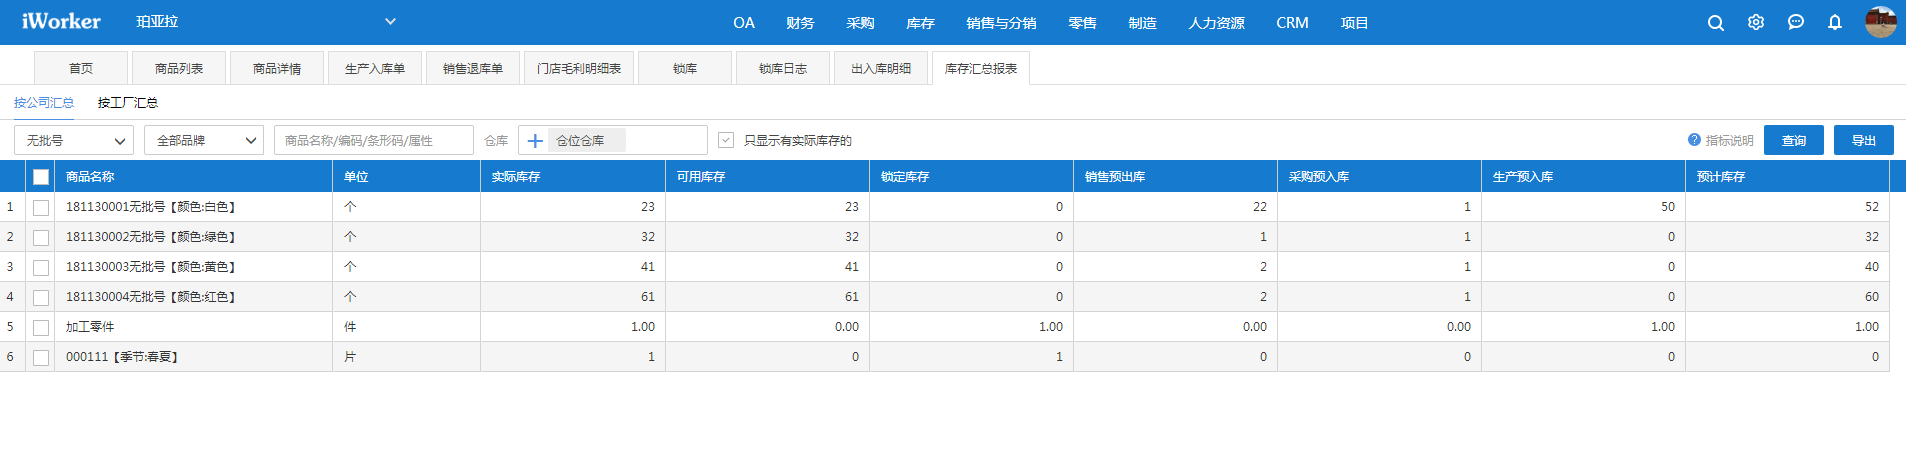Click the blue plus icon beside 仓库
This screenshot has width=1906, height=457.
click(535, 141)
